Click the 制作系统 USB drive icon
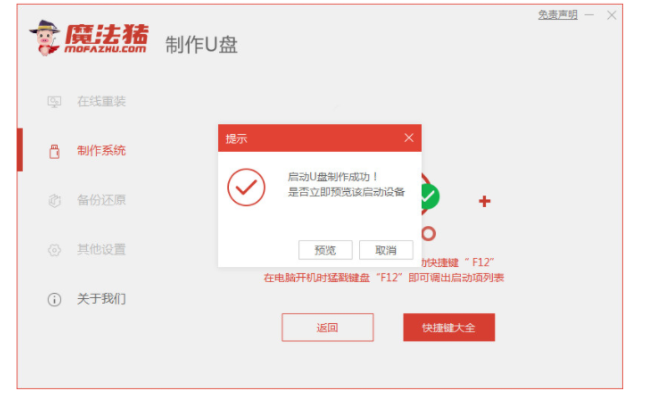The height and width of the screenshot is (409, 654). (54, 151)
